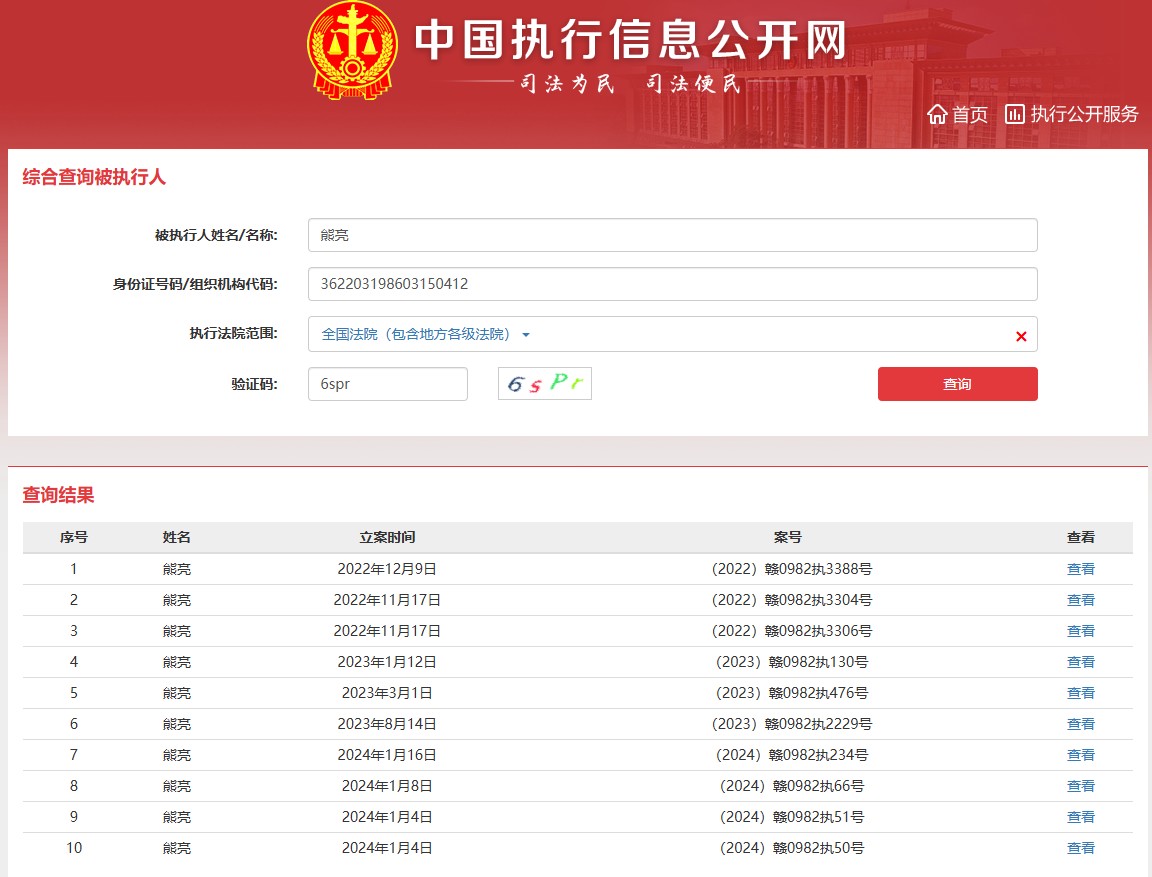Focus the 被执行人姓名/名称 input field
The height and width of the screenshot is (877, 1152).
672,235
